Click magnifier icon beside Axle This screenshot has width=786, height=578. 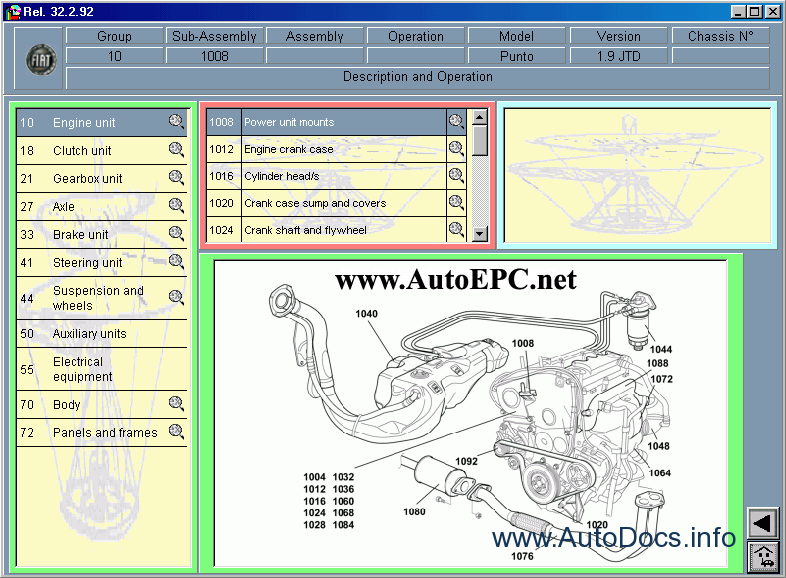[176, 205]
